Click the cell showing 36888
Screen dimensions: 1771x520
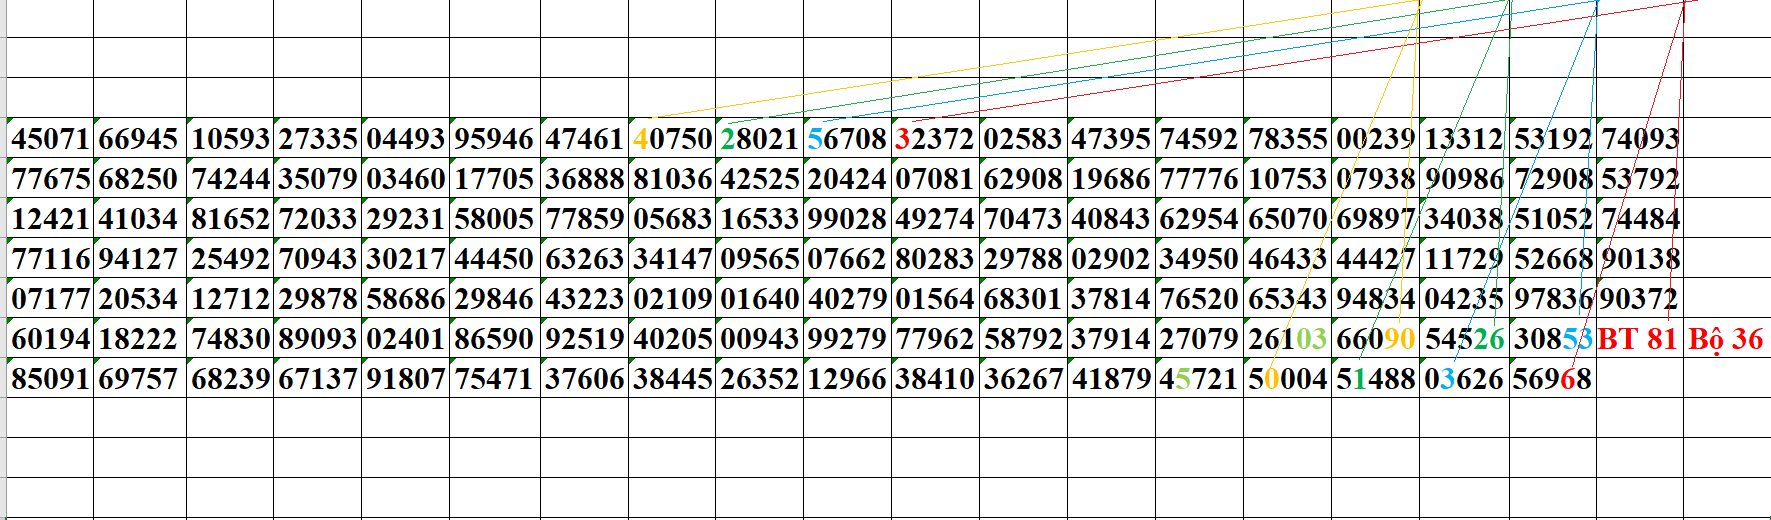[584, 179]
